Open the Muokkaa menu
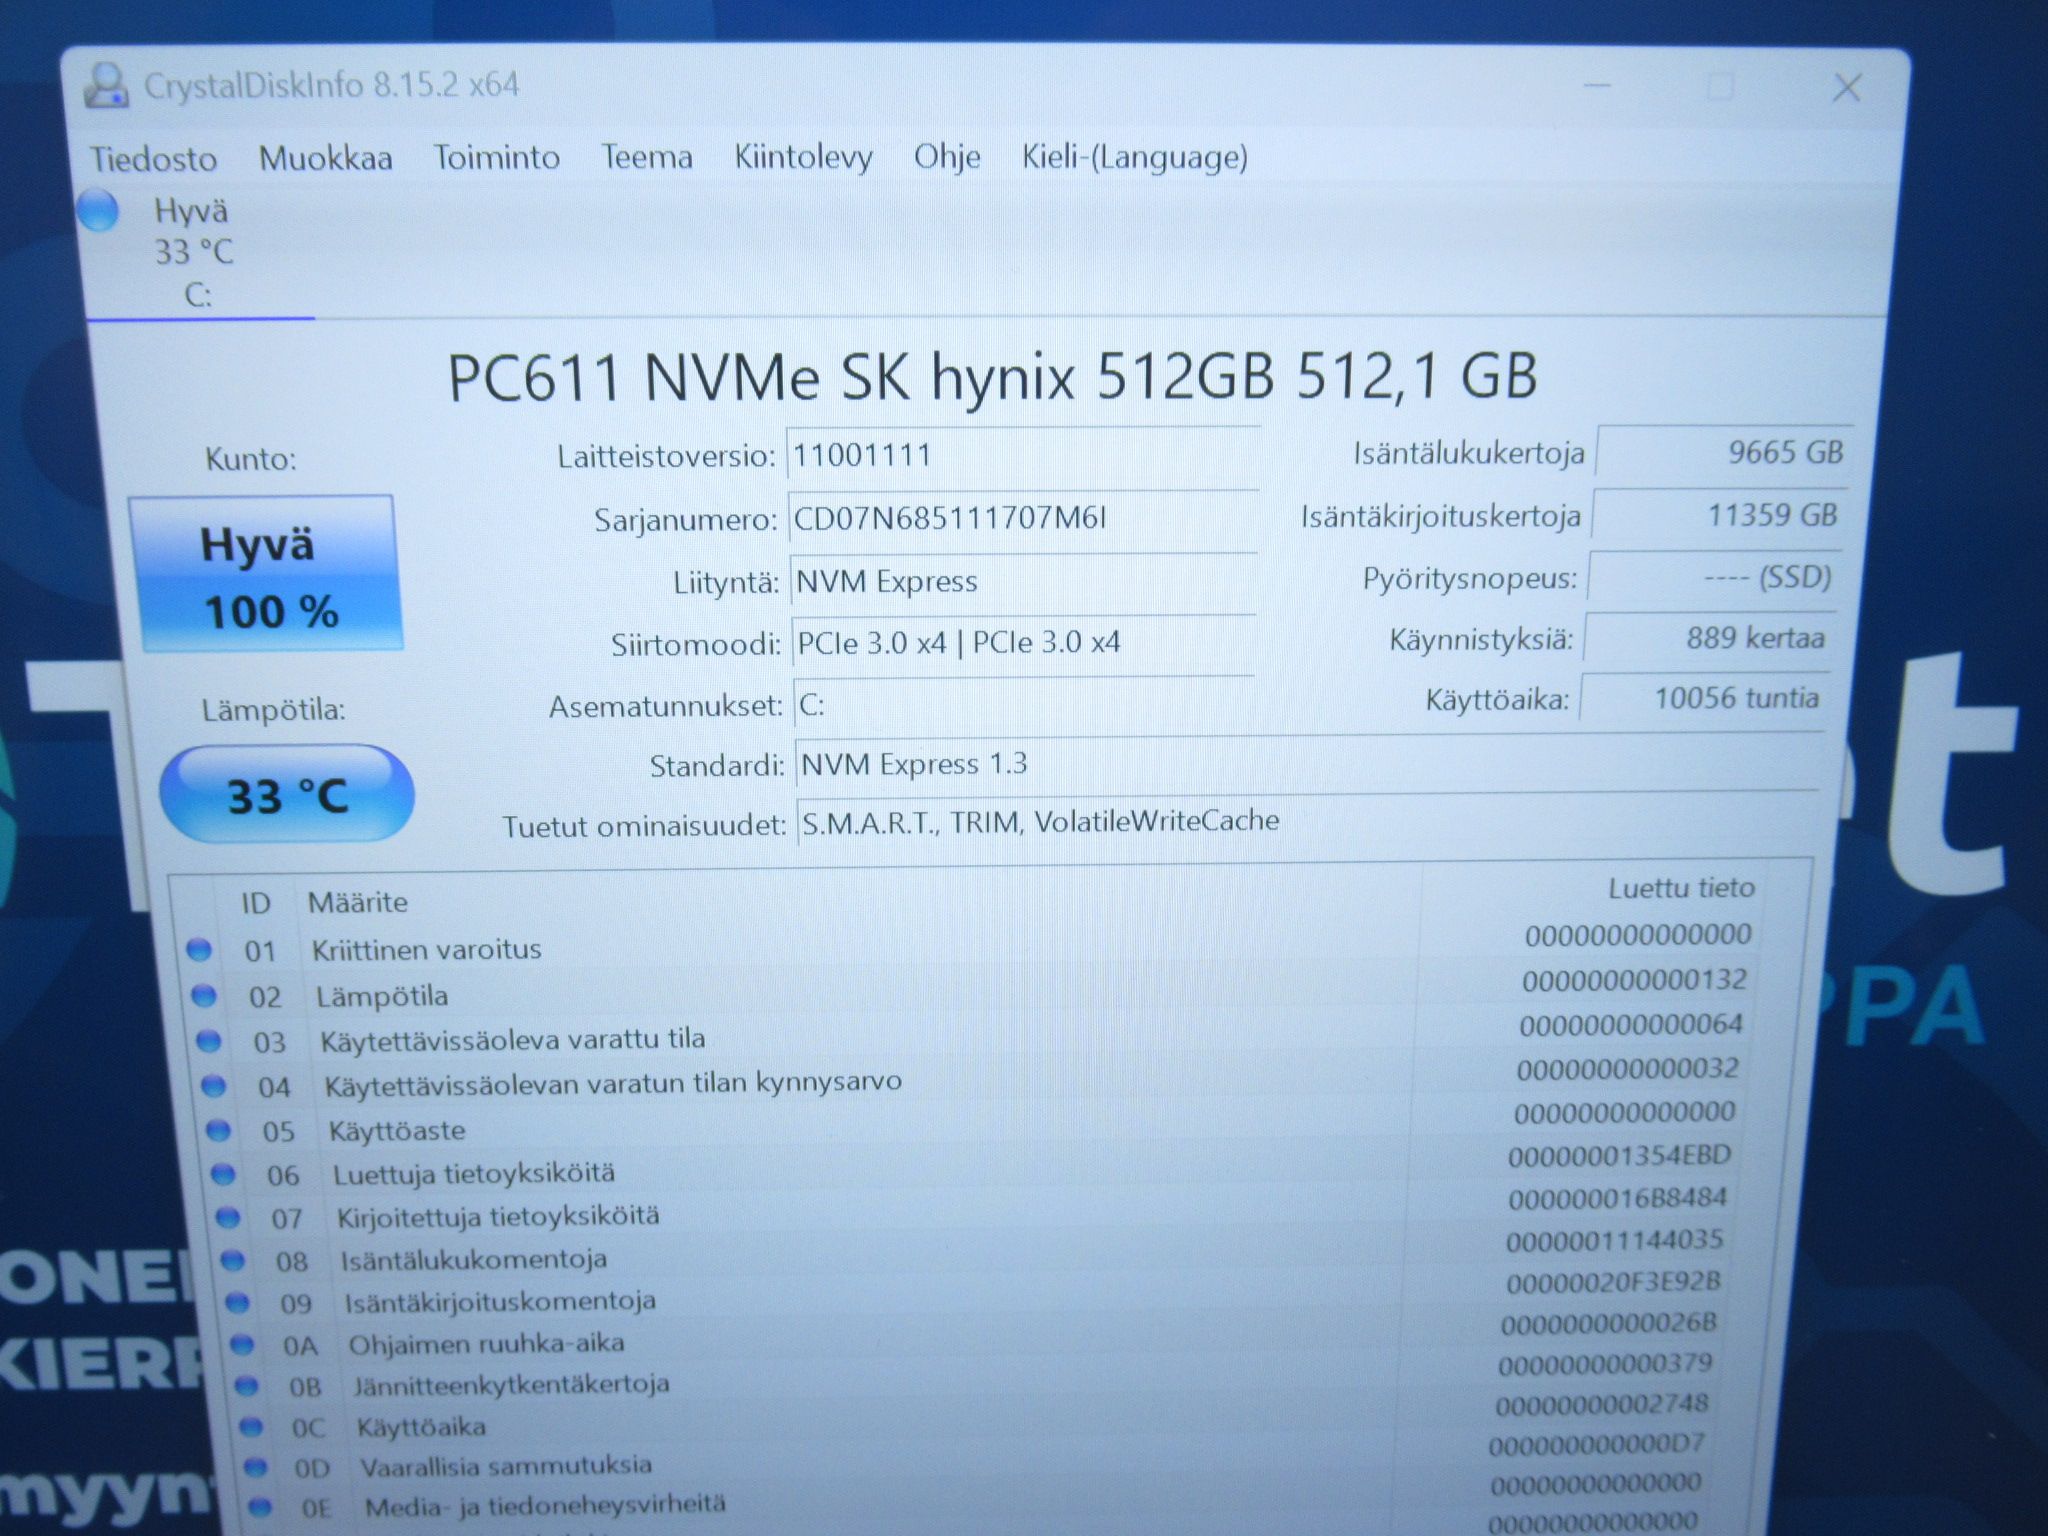The image size is (2048, 1536). (x=325, y=158)
